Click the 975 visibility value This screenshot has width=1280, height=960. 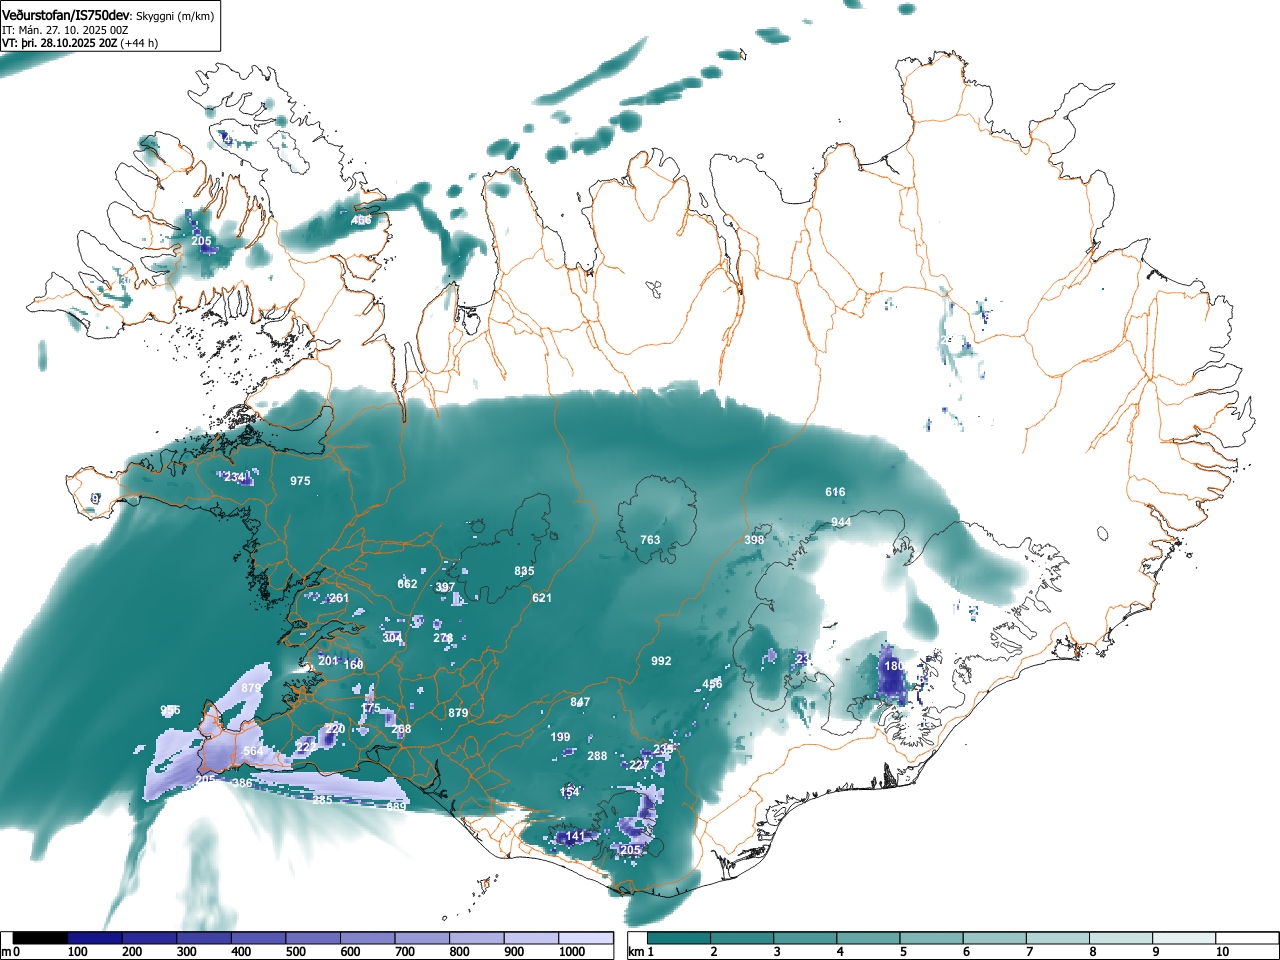tap(300, 481)
